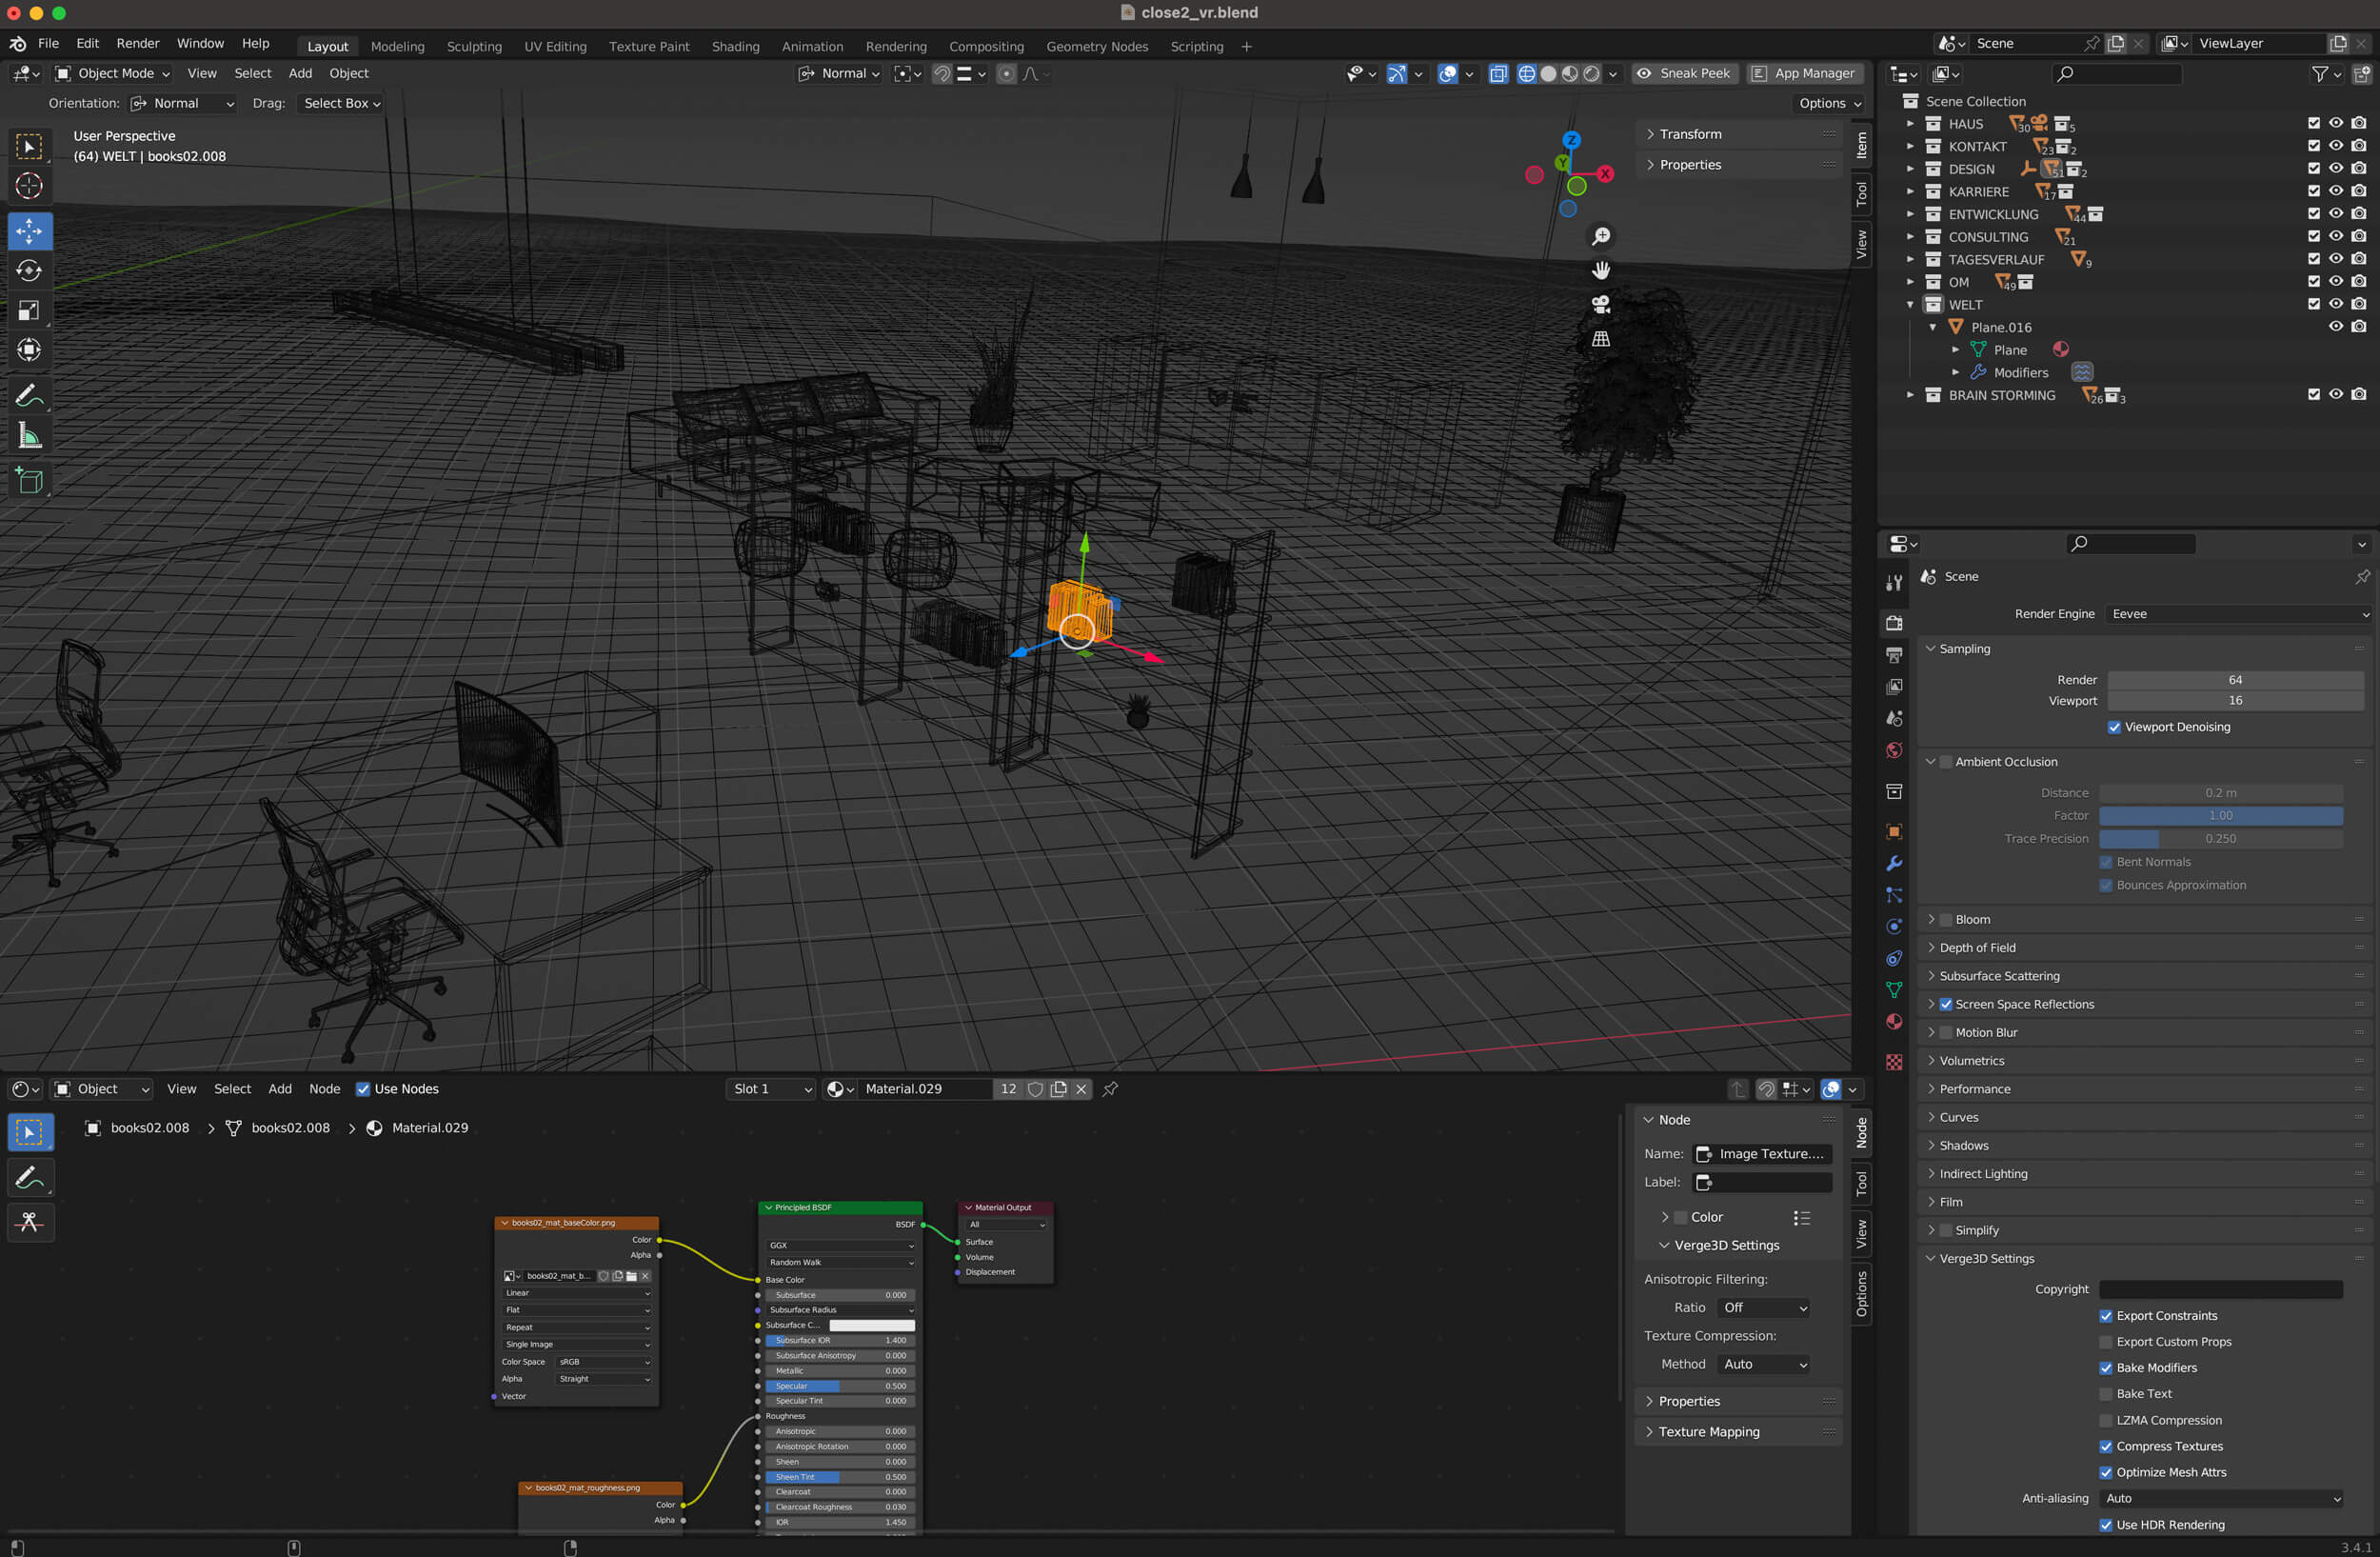Enable Ambient Occlusion checkbox
The height and width of the screenshot is (1557, 2380).
point(1946,762)
